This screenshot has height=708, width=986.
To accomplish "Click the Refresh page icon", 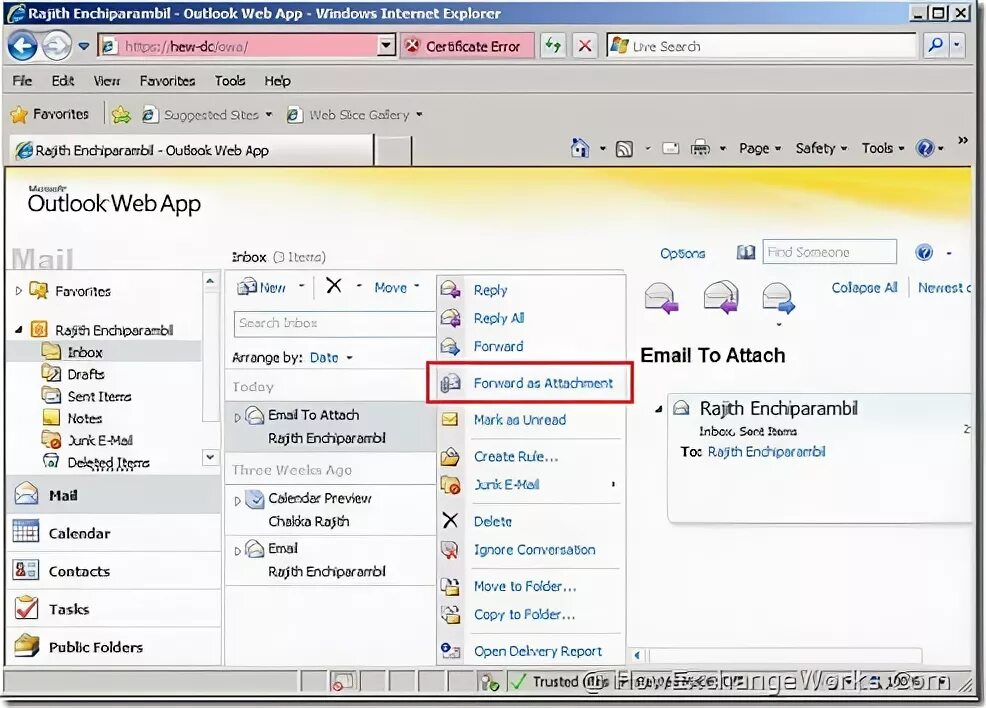I will pos(553,46).
